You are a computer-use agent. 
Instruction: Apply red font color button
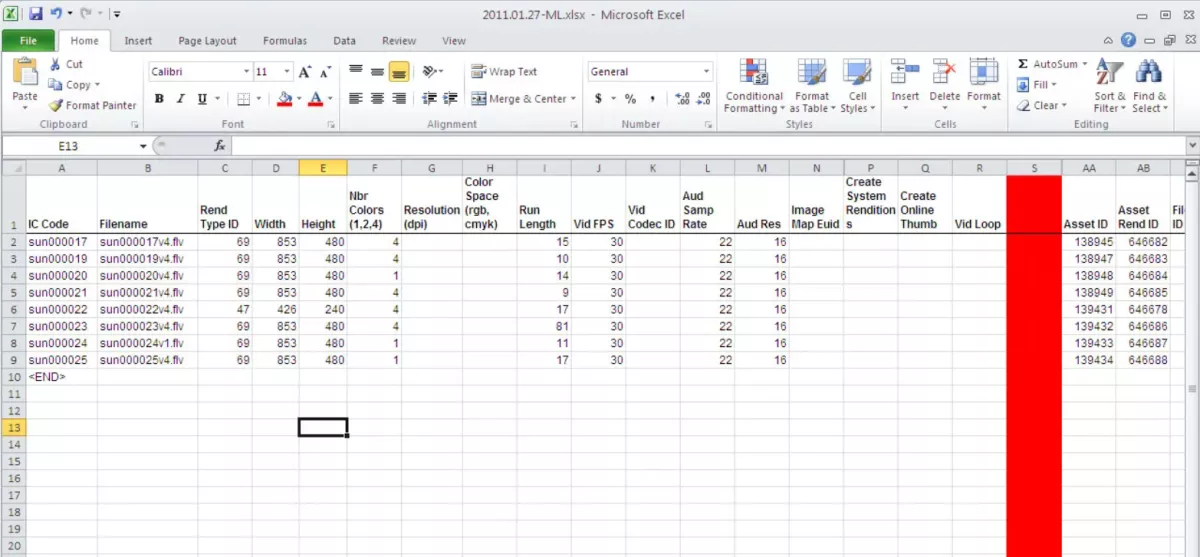pyautogui.click(x=316, y=98)
